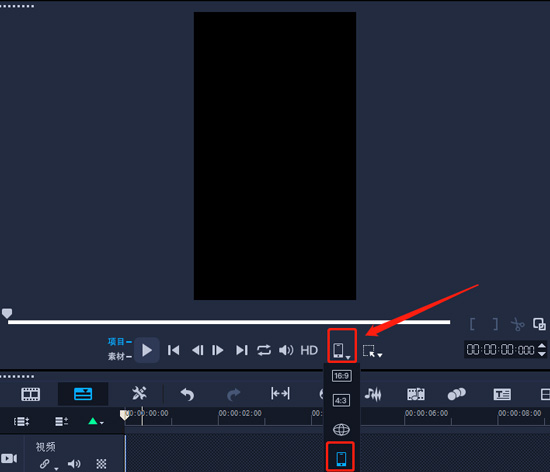Switch to 项目 project mode
Viewport: 550px width, 472px height.
click(120, 342)
